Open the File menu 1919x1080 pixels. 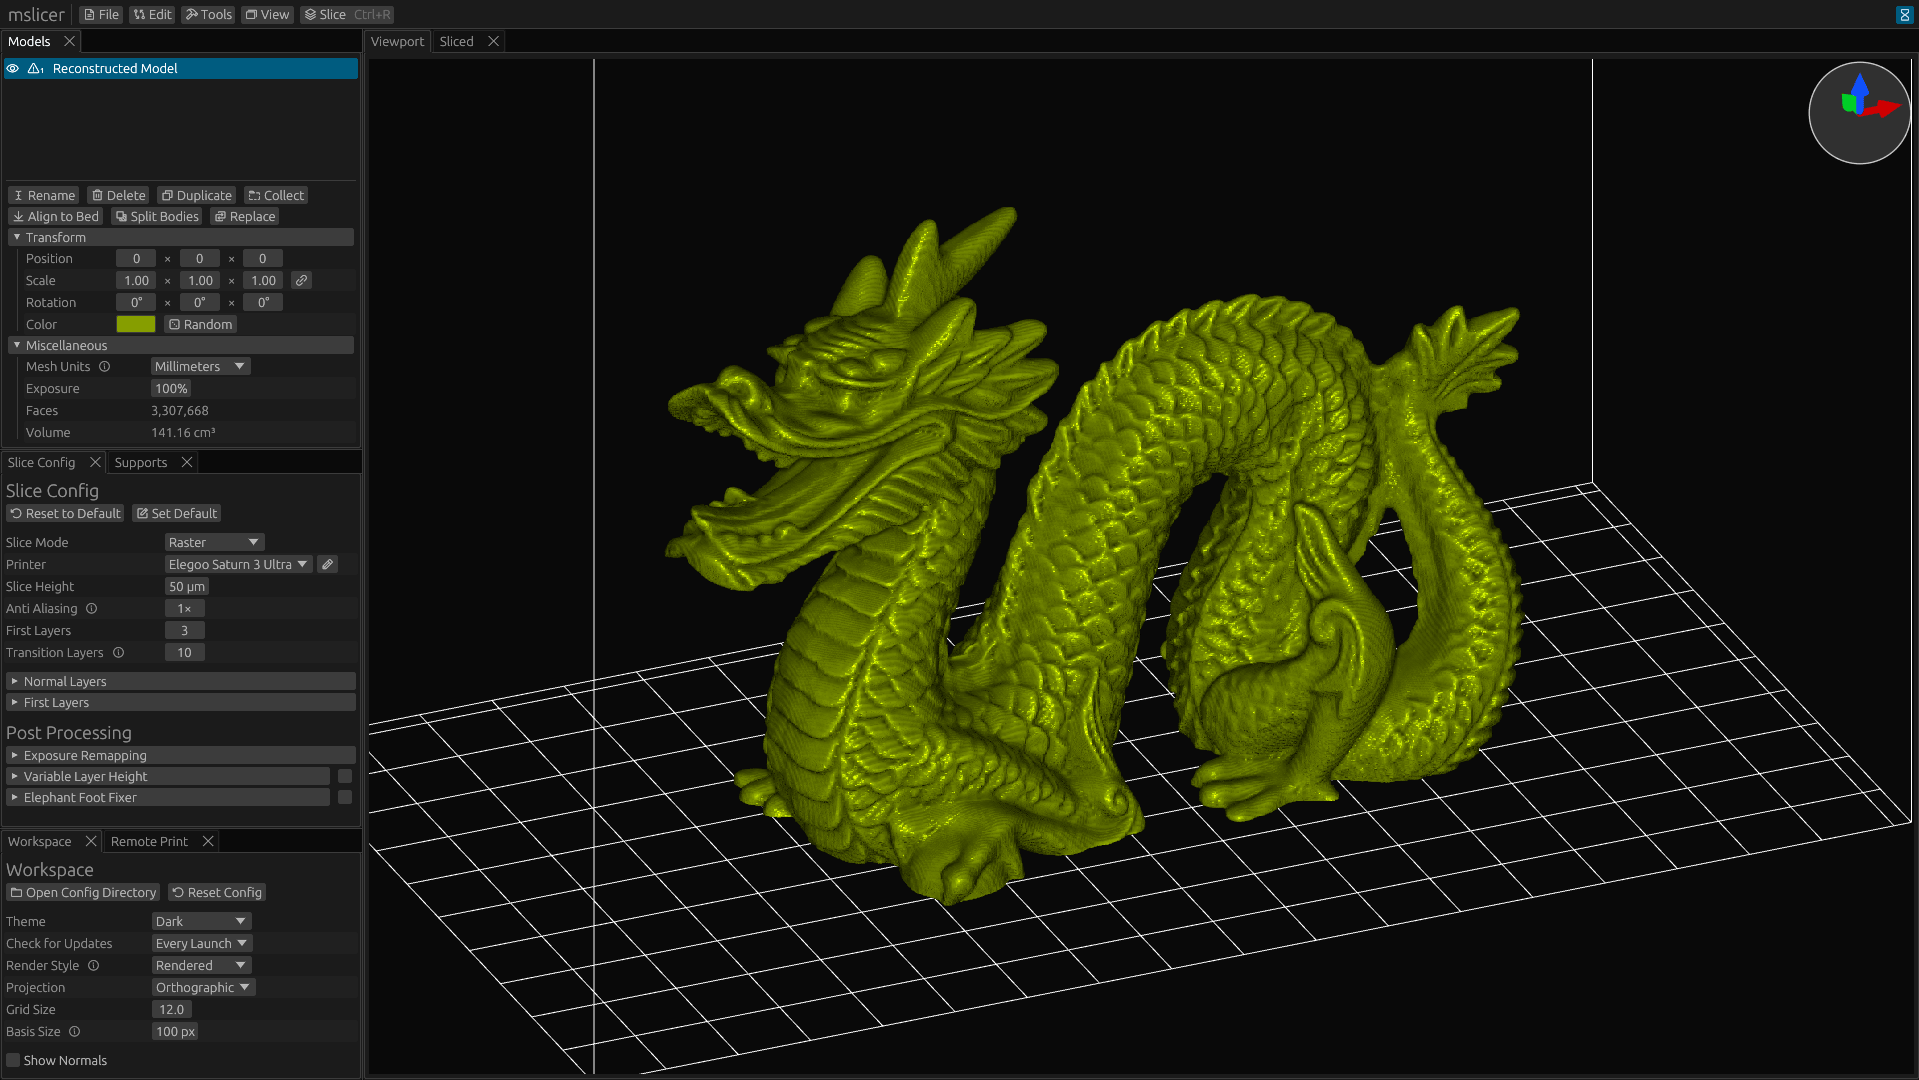pyautogui.click(x=101, y=15)
